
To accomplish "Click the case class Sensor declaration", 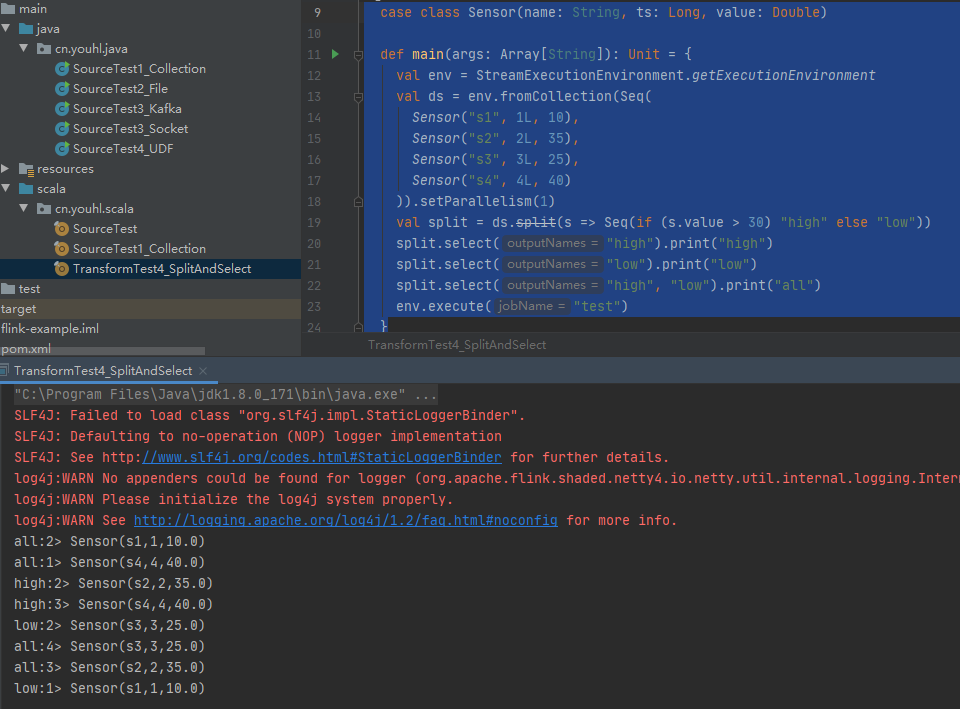I will click(603, 12).
